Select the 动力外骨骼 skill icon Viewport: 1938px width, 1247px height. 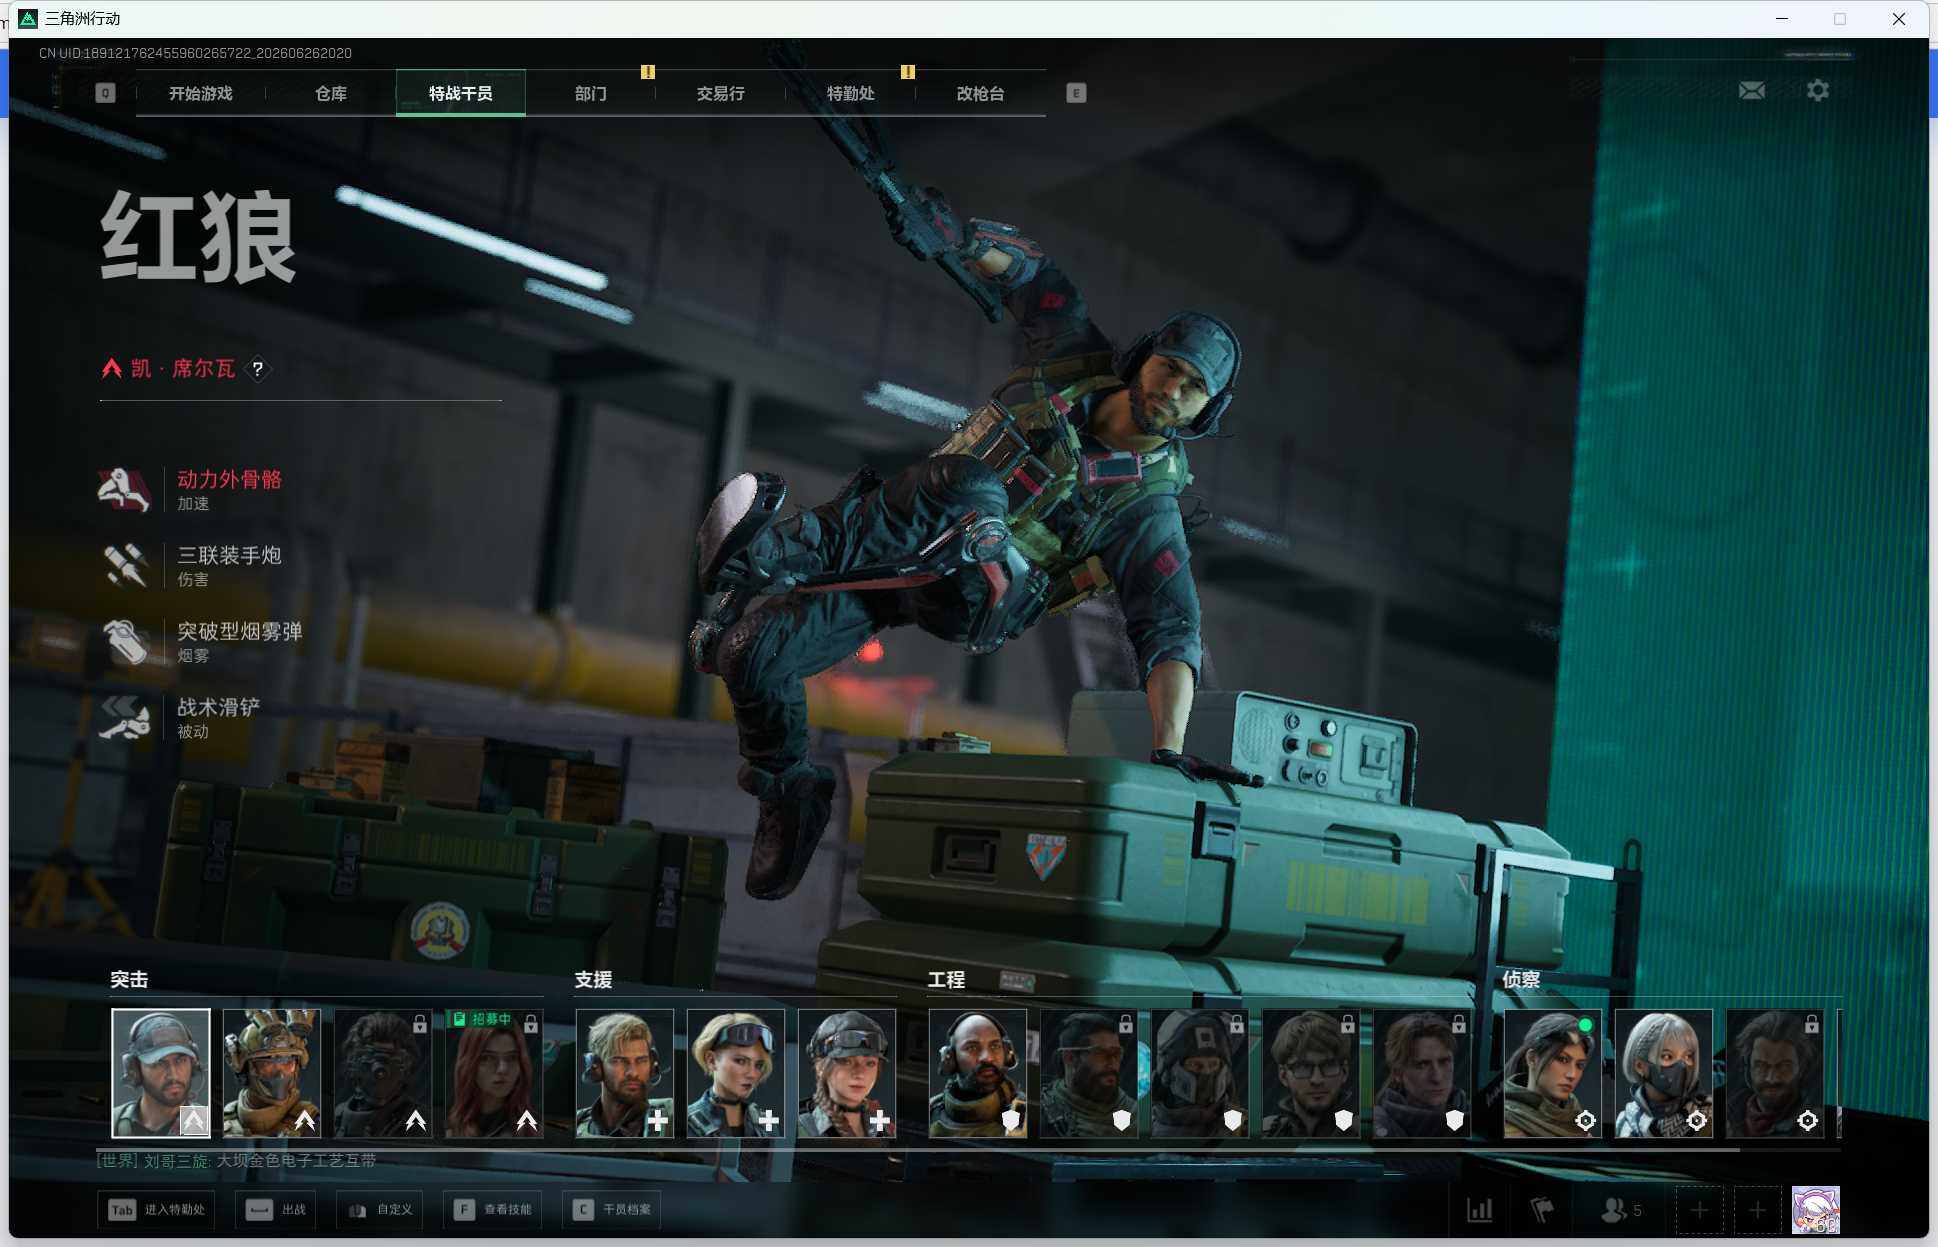125,489
